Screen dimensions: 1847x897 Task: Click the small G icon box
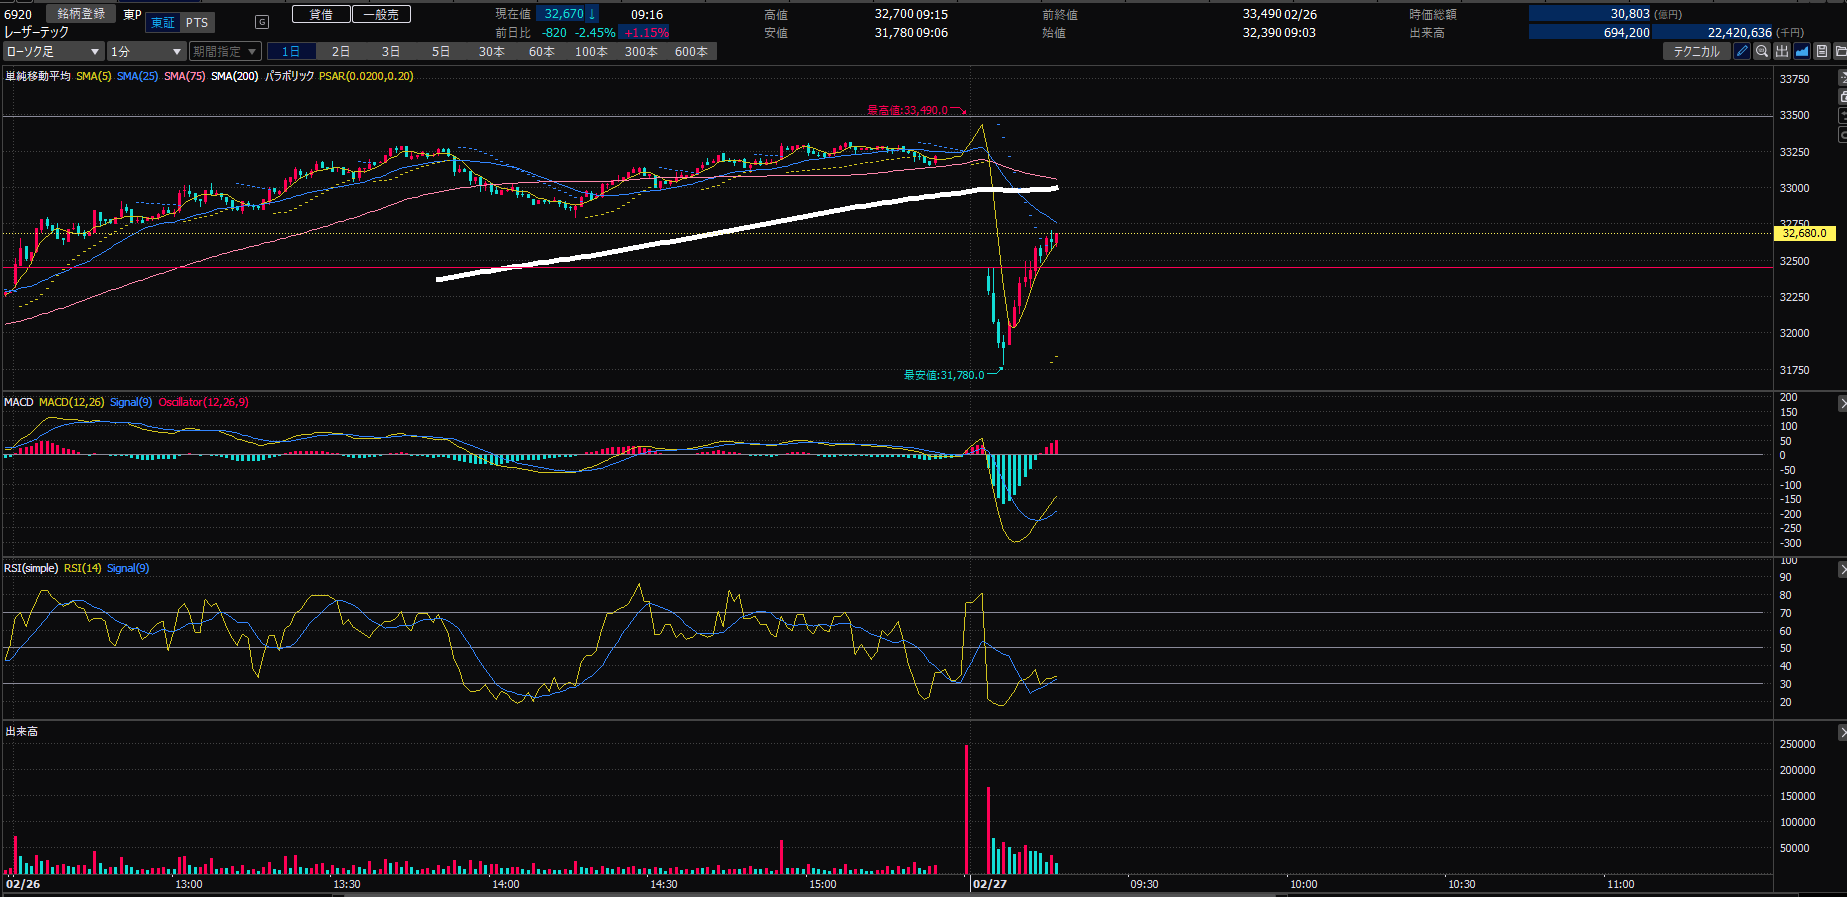pyautogui.click(x=262, y=22)
